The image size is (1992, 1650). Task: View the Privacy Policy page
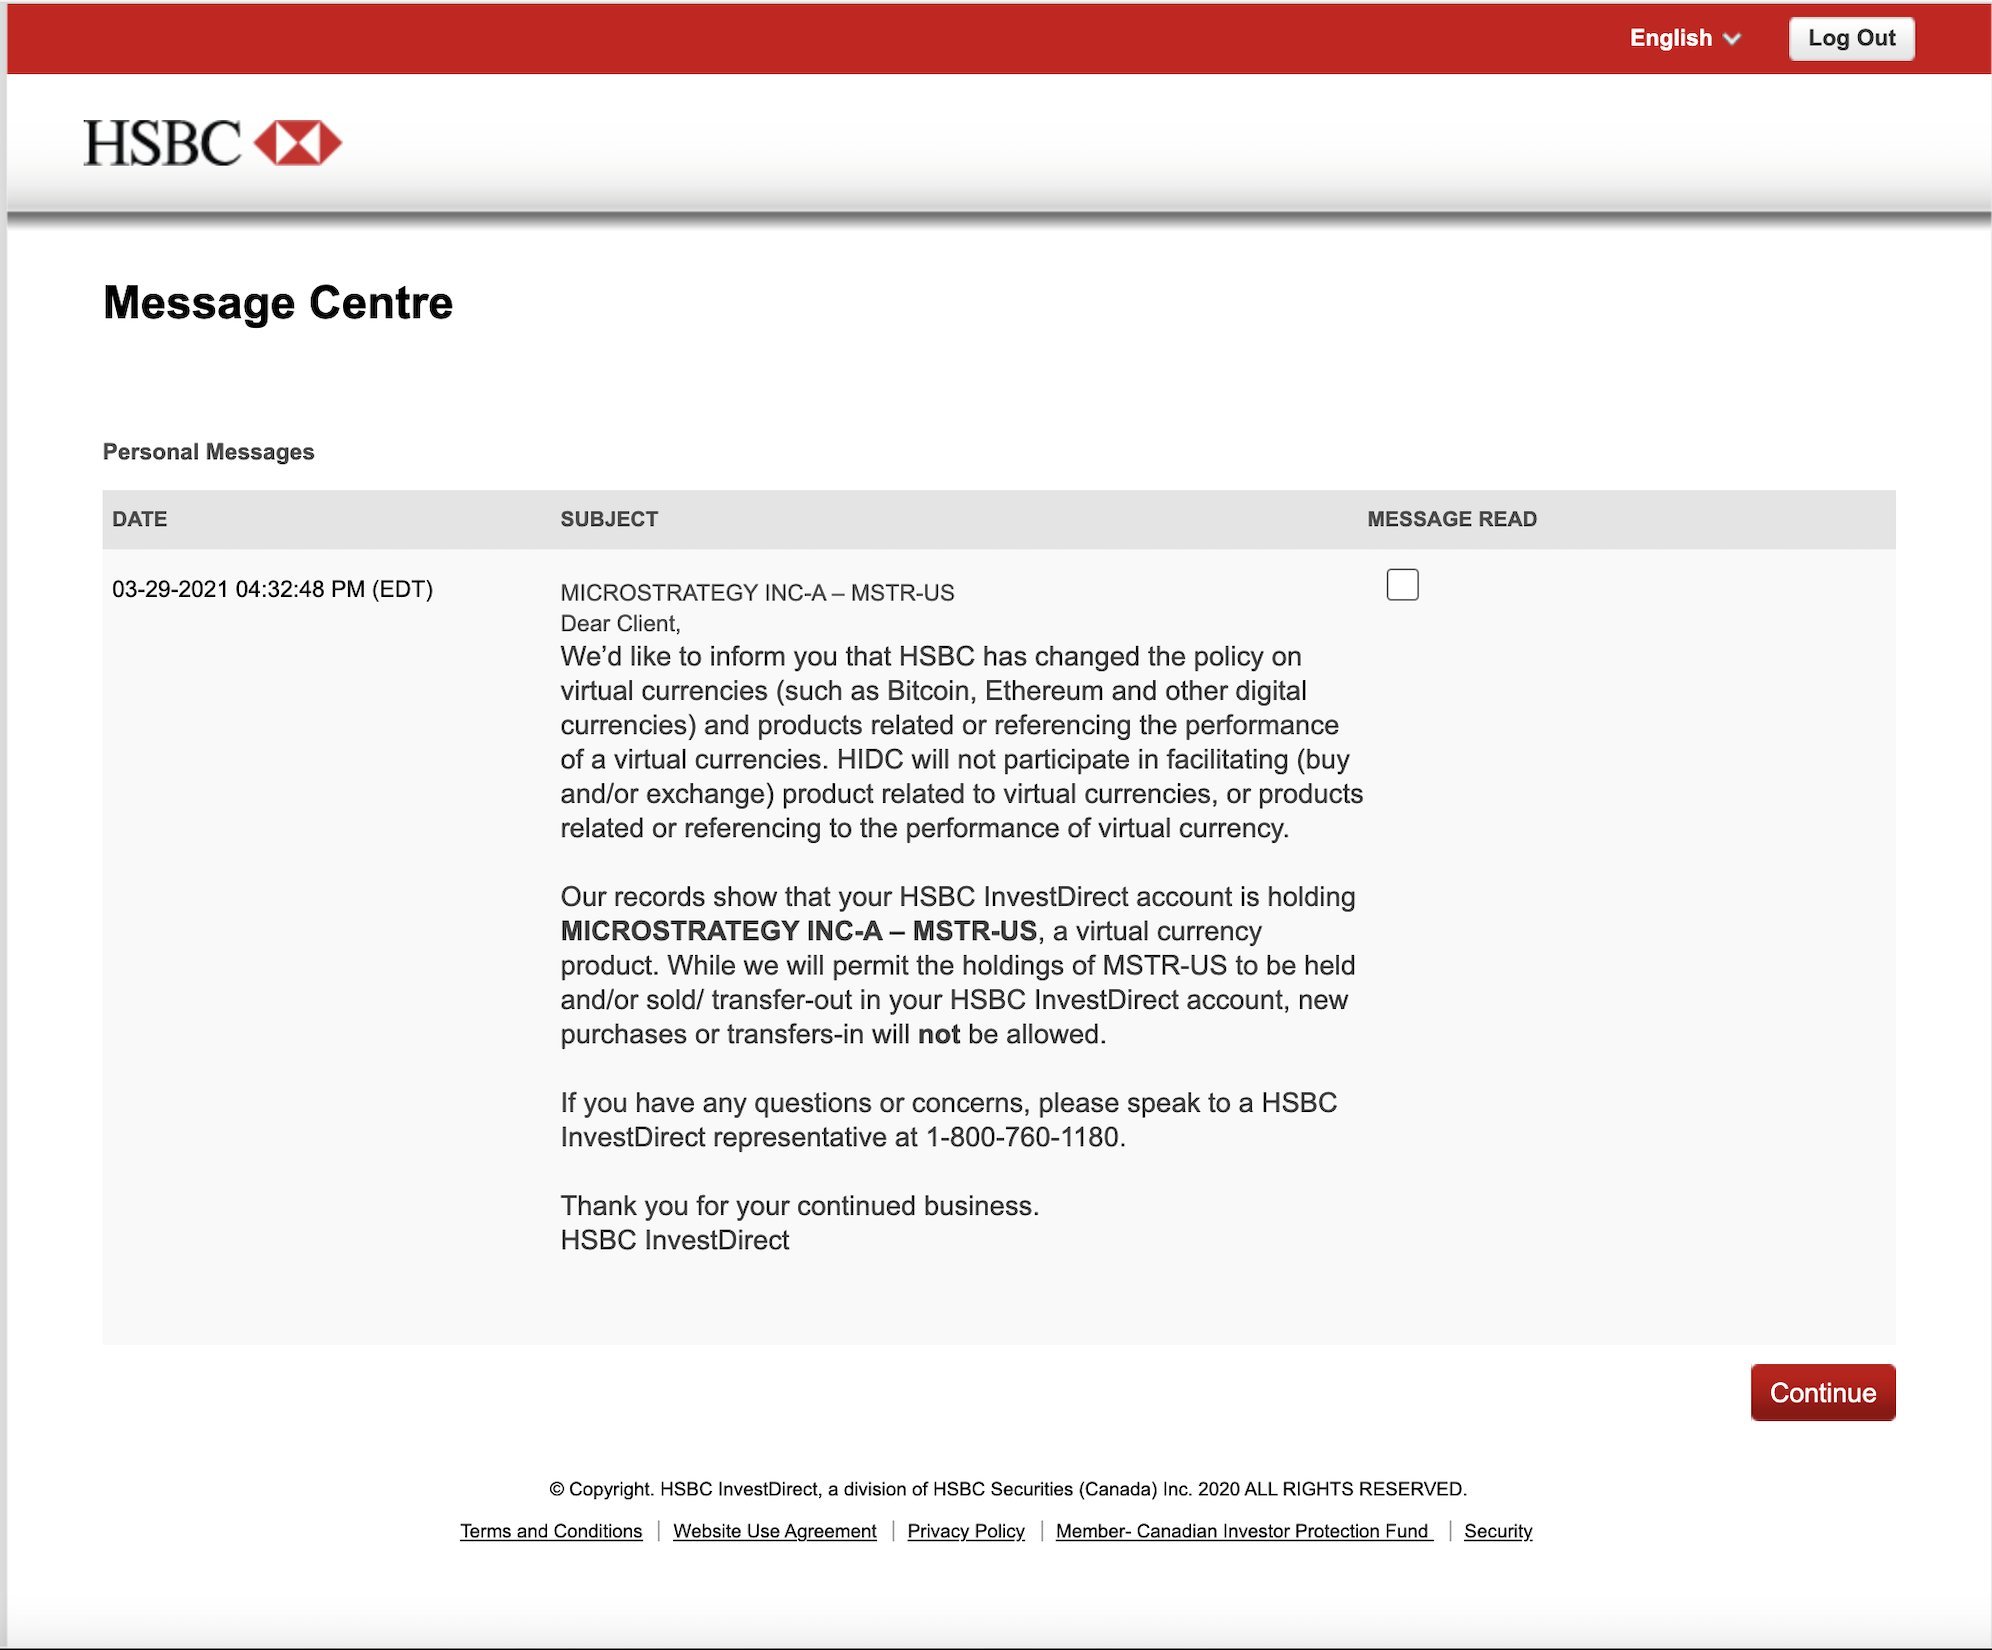pos(965,1531)
